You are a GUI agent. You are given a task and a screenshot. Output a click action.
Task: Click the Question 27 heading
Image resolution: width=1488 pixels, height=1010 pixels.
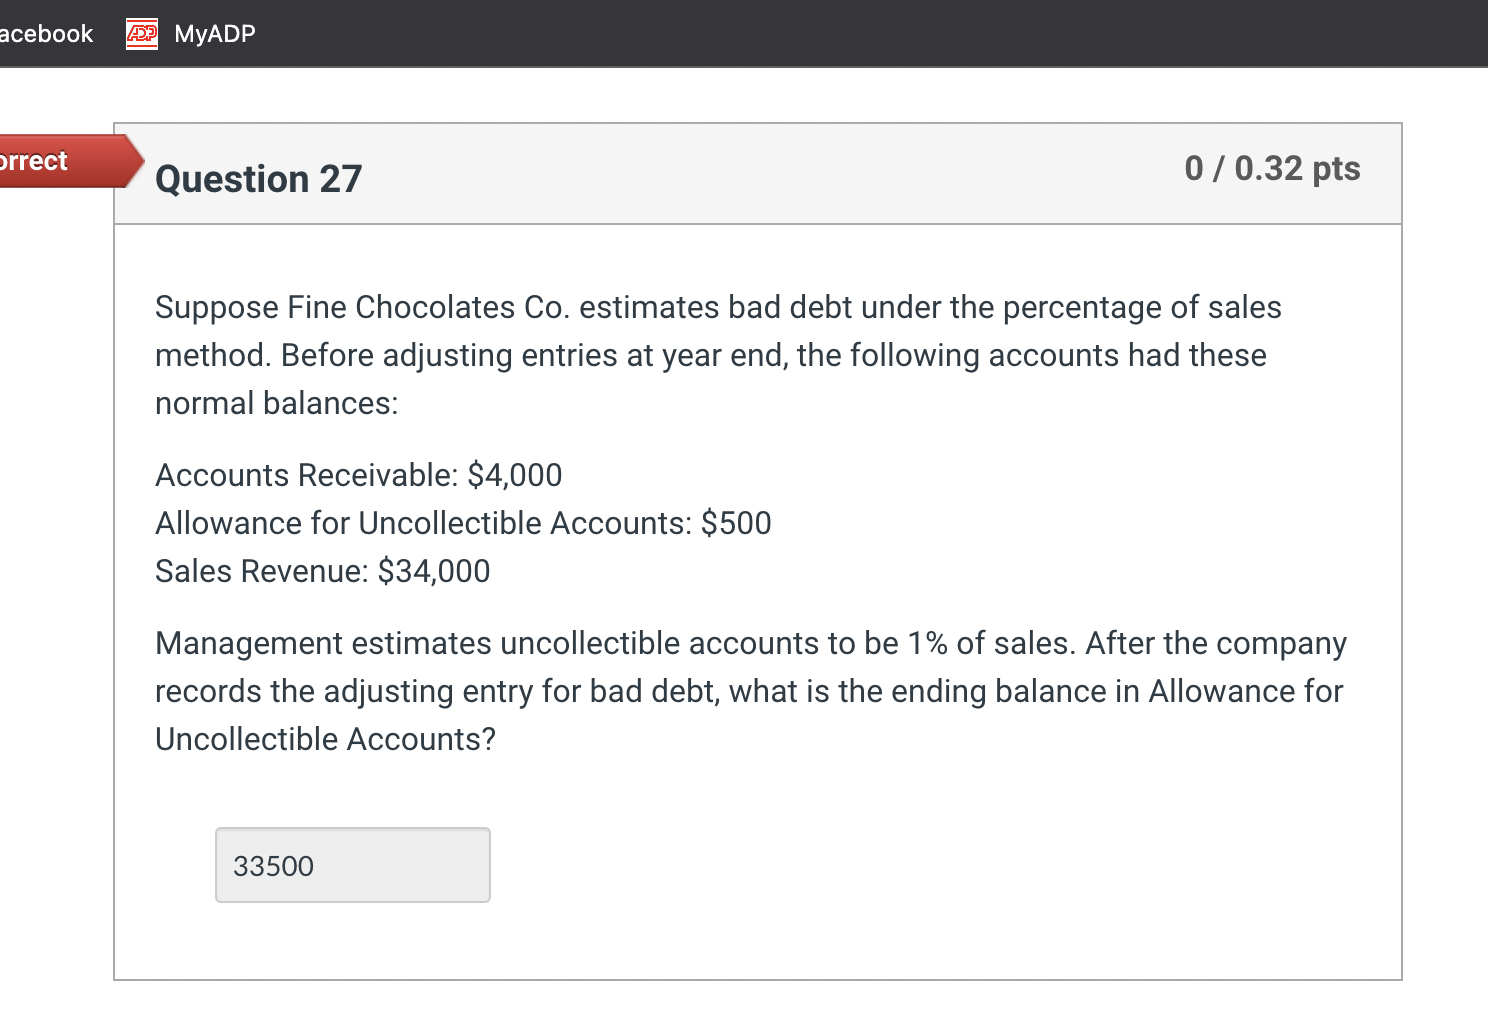pyautogui.click(x=259, y=179)
